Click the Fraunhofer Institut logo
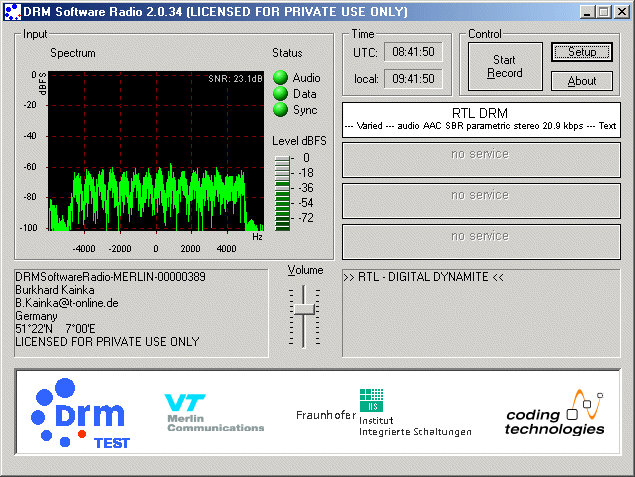 tap(383, 413)
